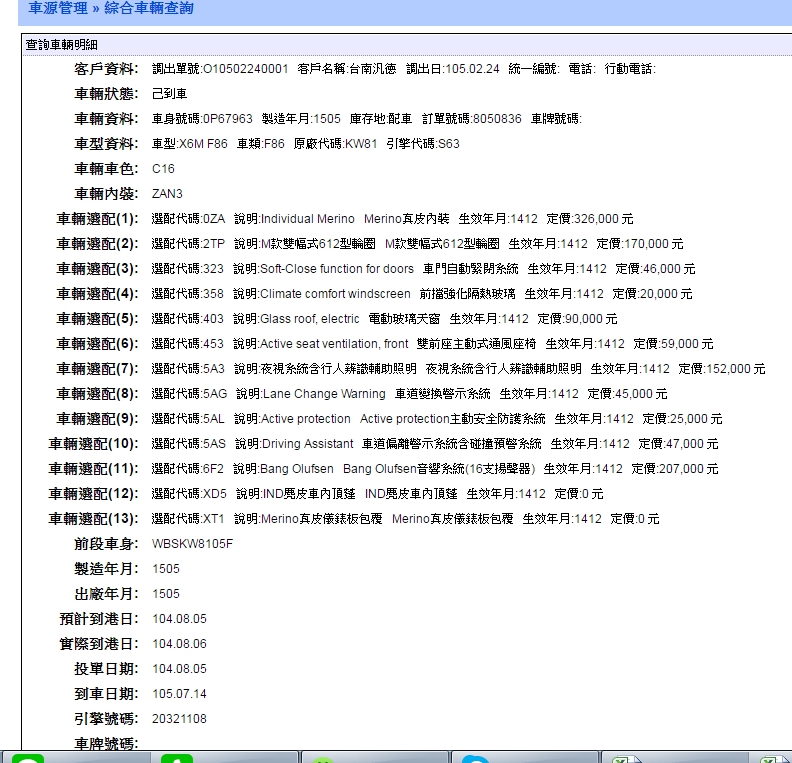Click 製造年月 row value 1505
The height and width of the screenshot is (763, 792).
(x=166, y=569)
